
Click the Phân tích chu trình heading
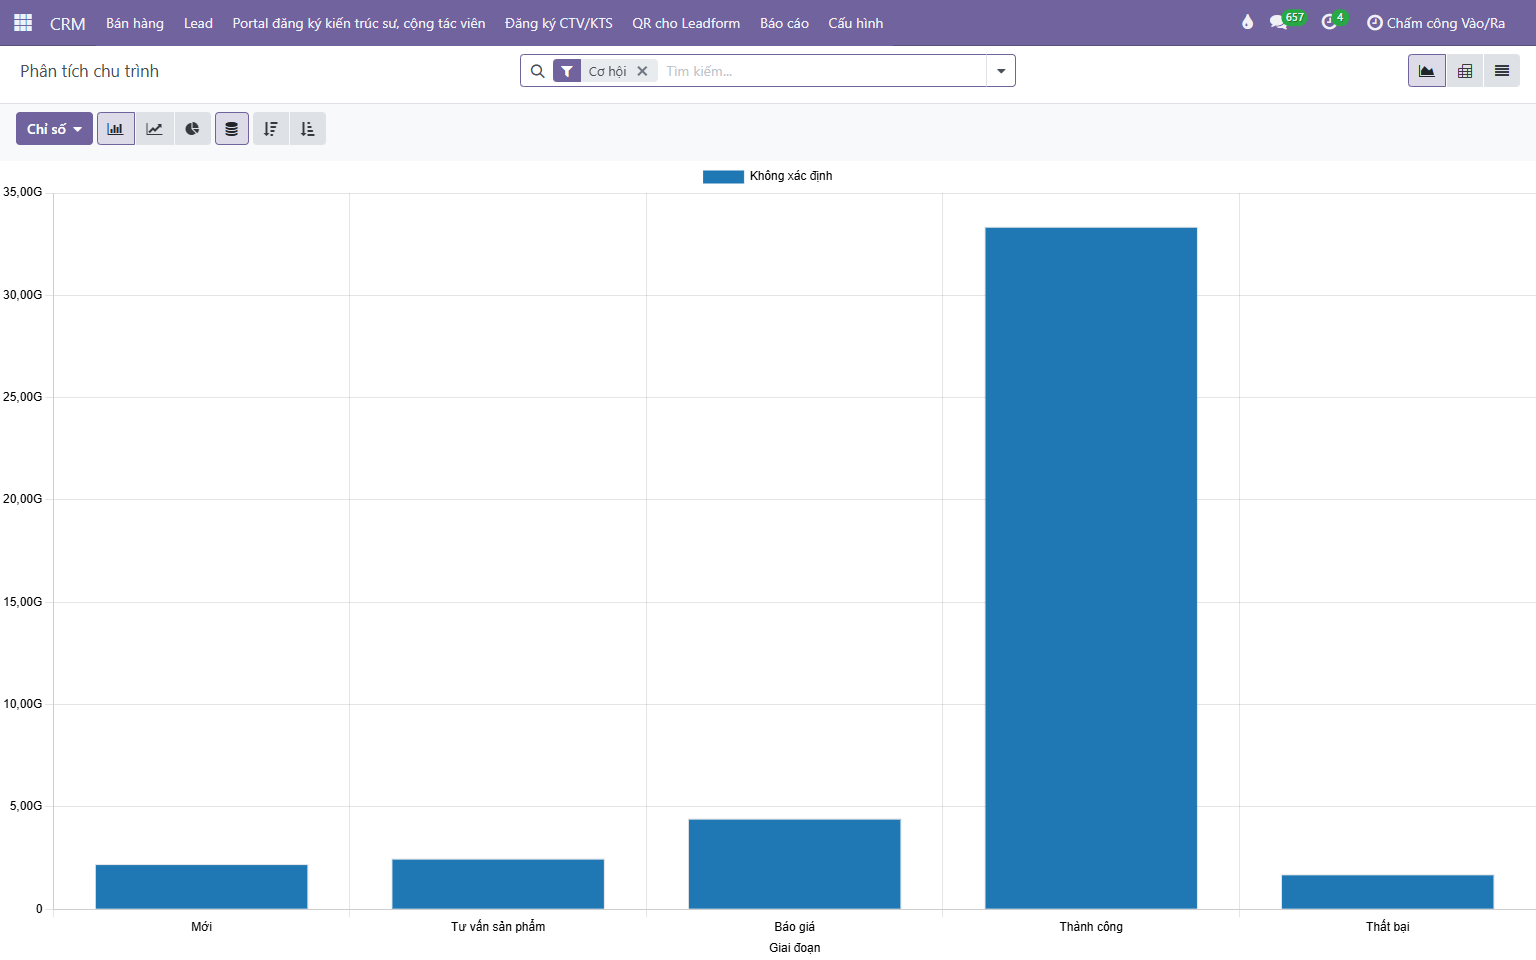click(x=90, y=71)
